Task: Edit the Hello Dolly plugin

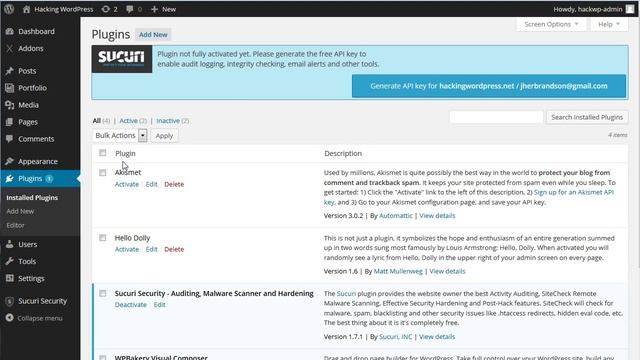Action: click(151, 249)
